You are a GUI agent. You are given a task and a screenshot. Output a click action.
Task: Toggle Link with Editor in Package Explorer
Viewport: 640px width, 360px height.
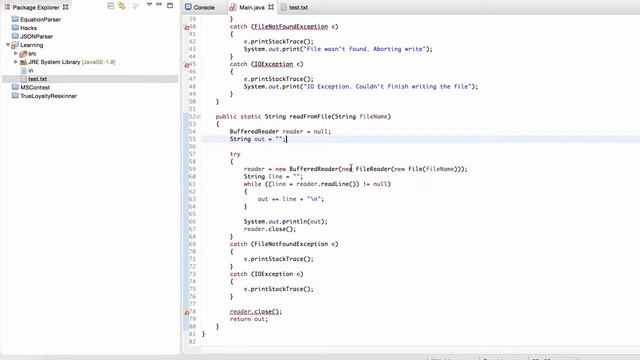click(122, 6)
